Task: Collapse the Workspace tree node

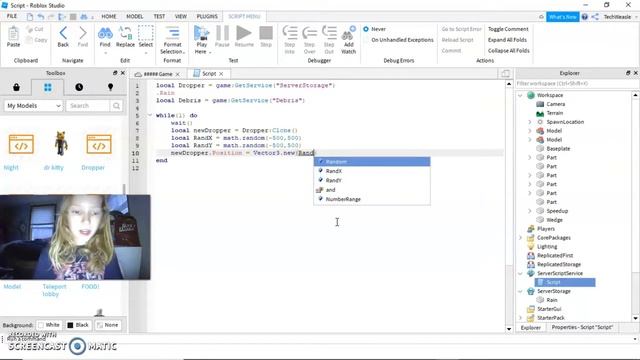Action: [x=520, y=95]
